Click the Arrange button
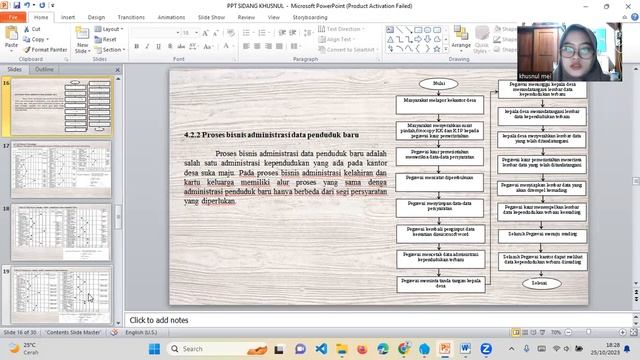Screen dimensions: 640x360 tap(461, 38)
